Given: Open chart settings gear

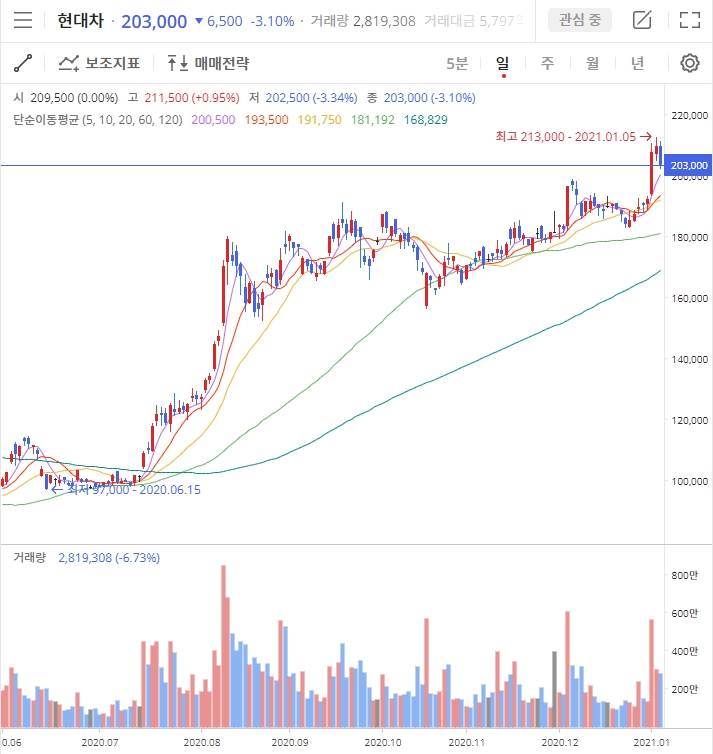Looking at the screenshot, I should click(689, 63).
